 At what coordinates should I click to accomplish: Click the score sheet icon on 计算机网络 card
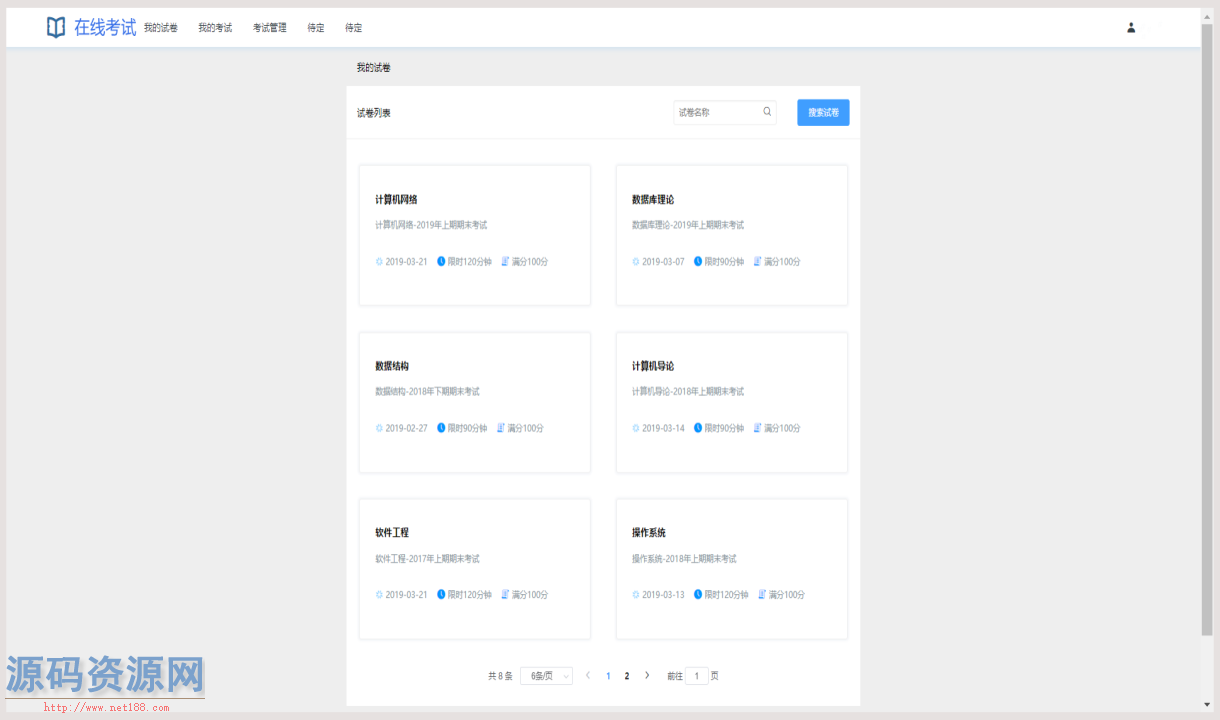pos(505,262)
